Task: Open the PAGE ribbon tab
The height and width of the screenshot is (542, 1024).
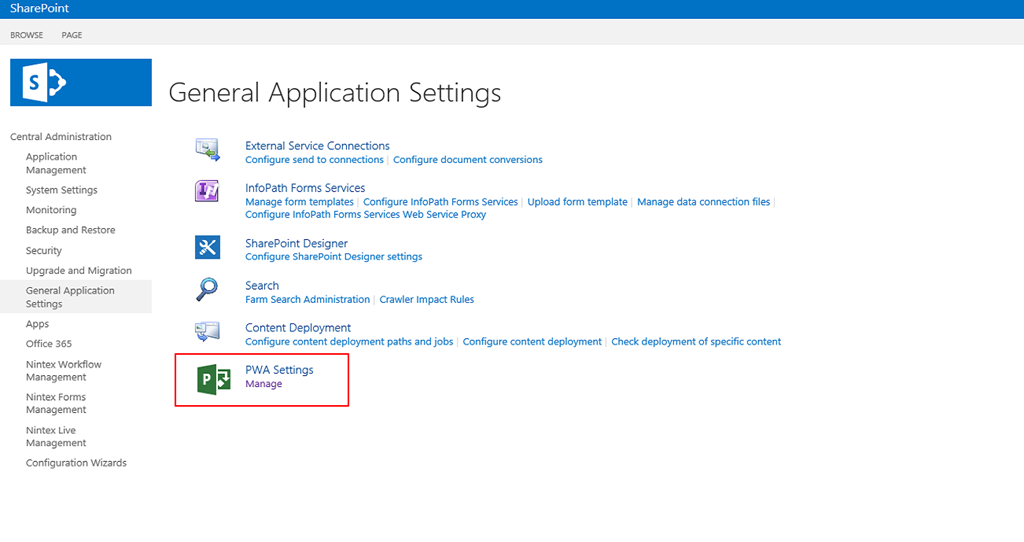Action: (72, 35)
